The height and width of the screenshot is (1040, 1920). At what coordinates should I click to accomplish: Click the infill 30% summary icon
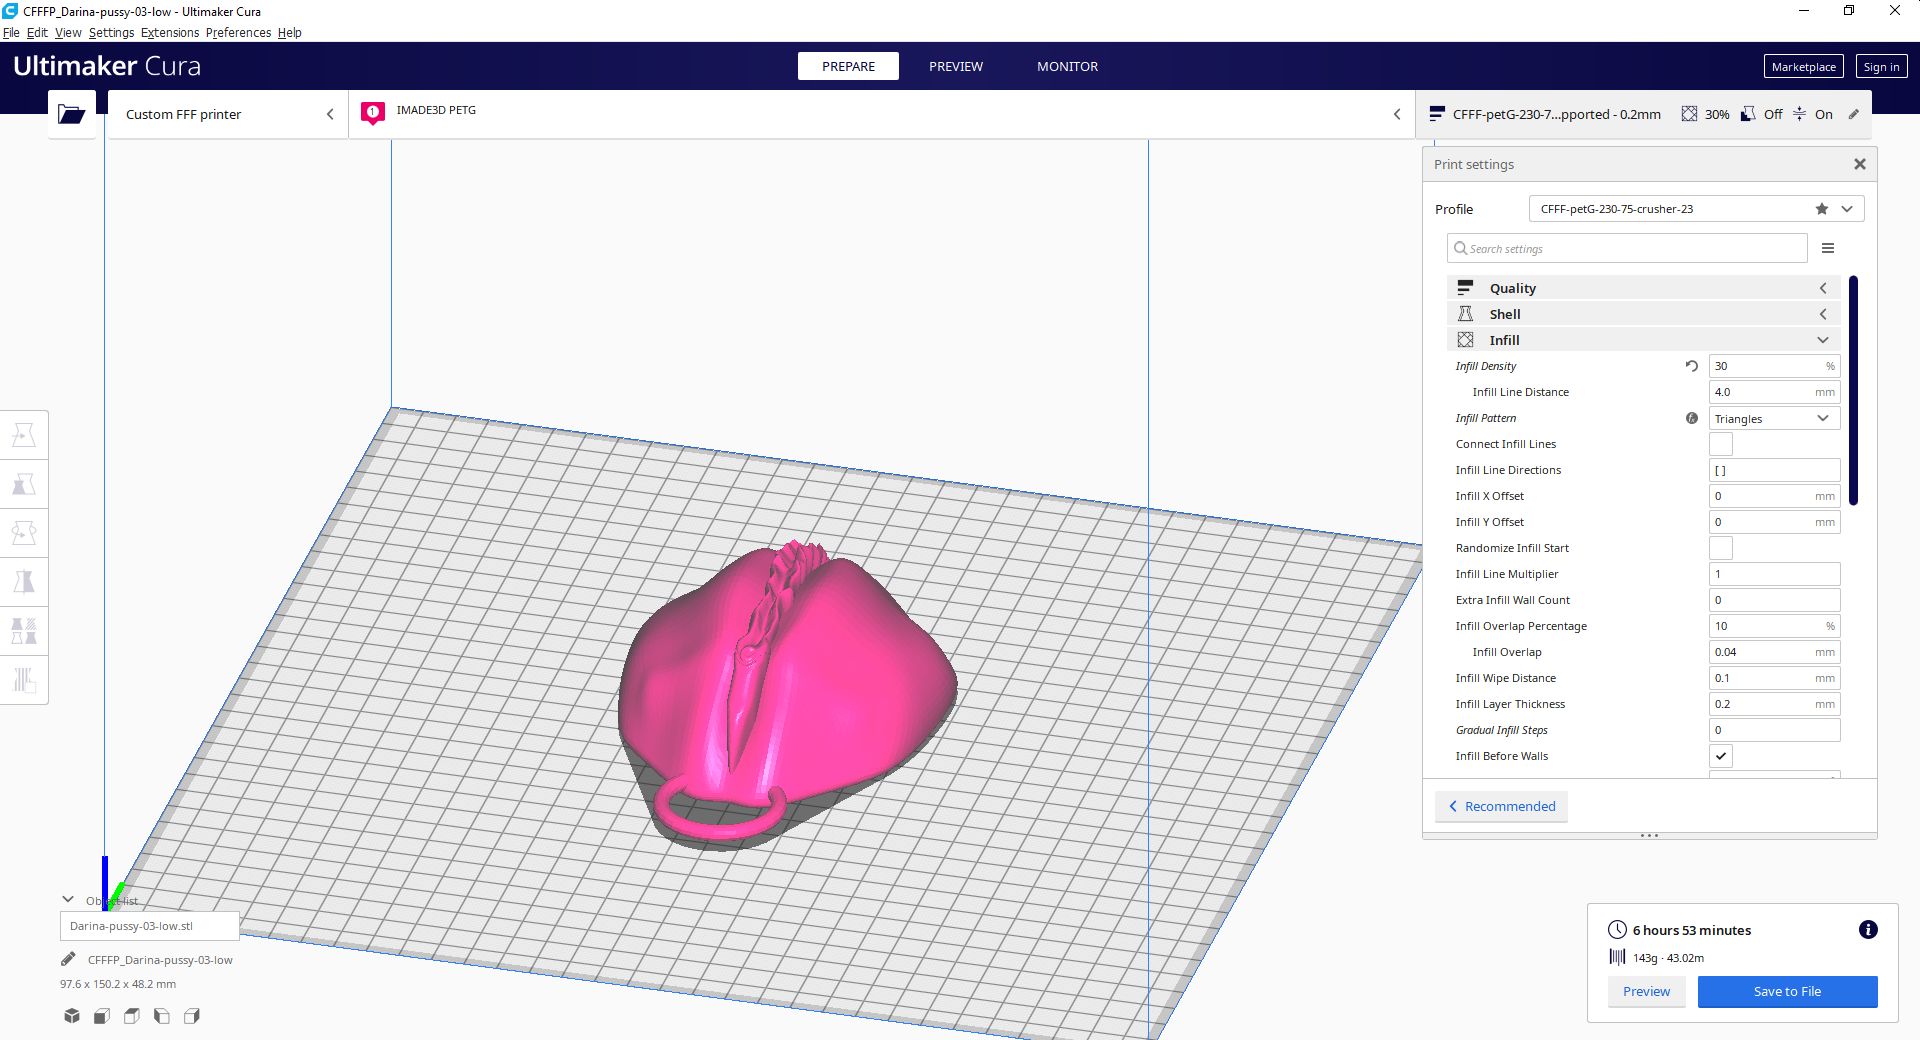1689,114
